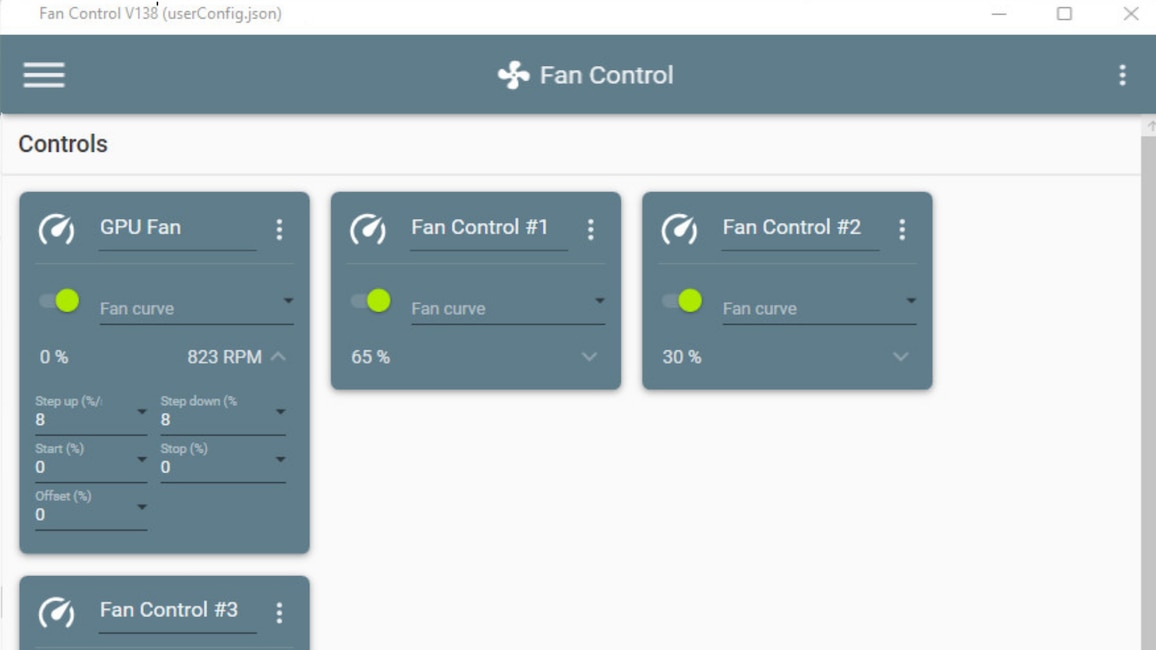
Task: Open Fan Control #1 options menu
Action: coord(591,229)
